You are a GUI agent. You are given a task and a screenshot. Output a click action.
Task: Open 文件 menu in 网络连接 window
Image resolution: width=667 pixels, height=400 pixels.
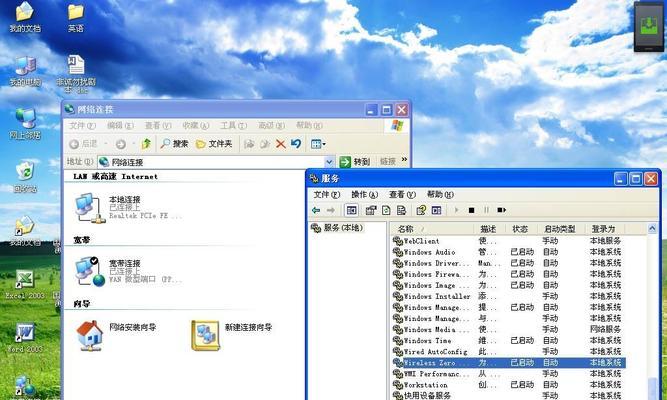tap(83, 126)
